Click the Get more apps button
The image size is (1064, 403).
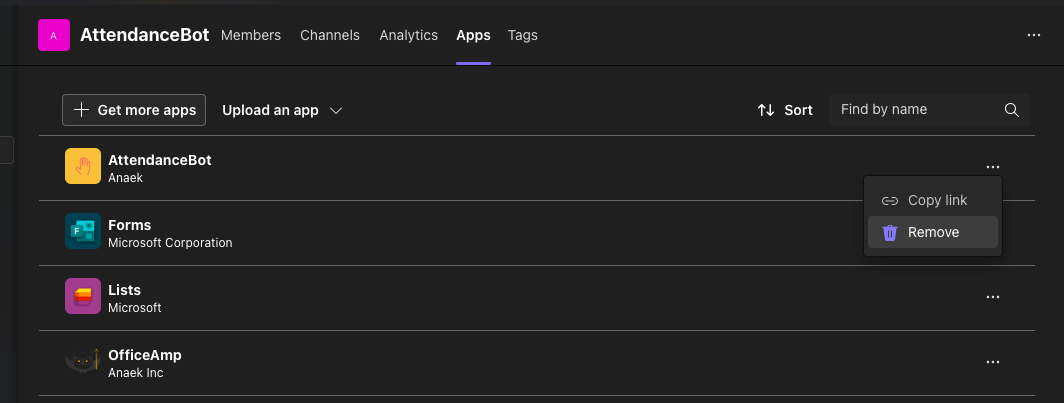[134, 110]
